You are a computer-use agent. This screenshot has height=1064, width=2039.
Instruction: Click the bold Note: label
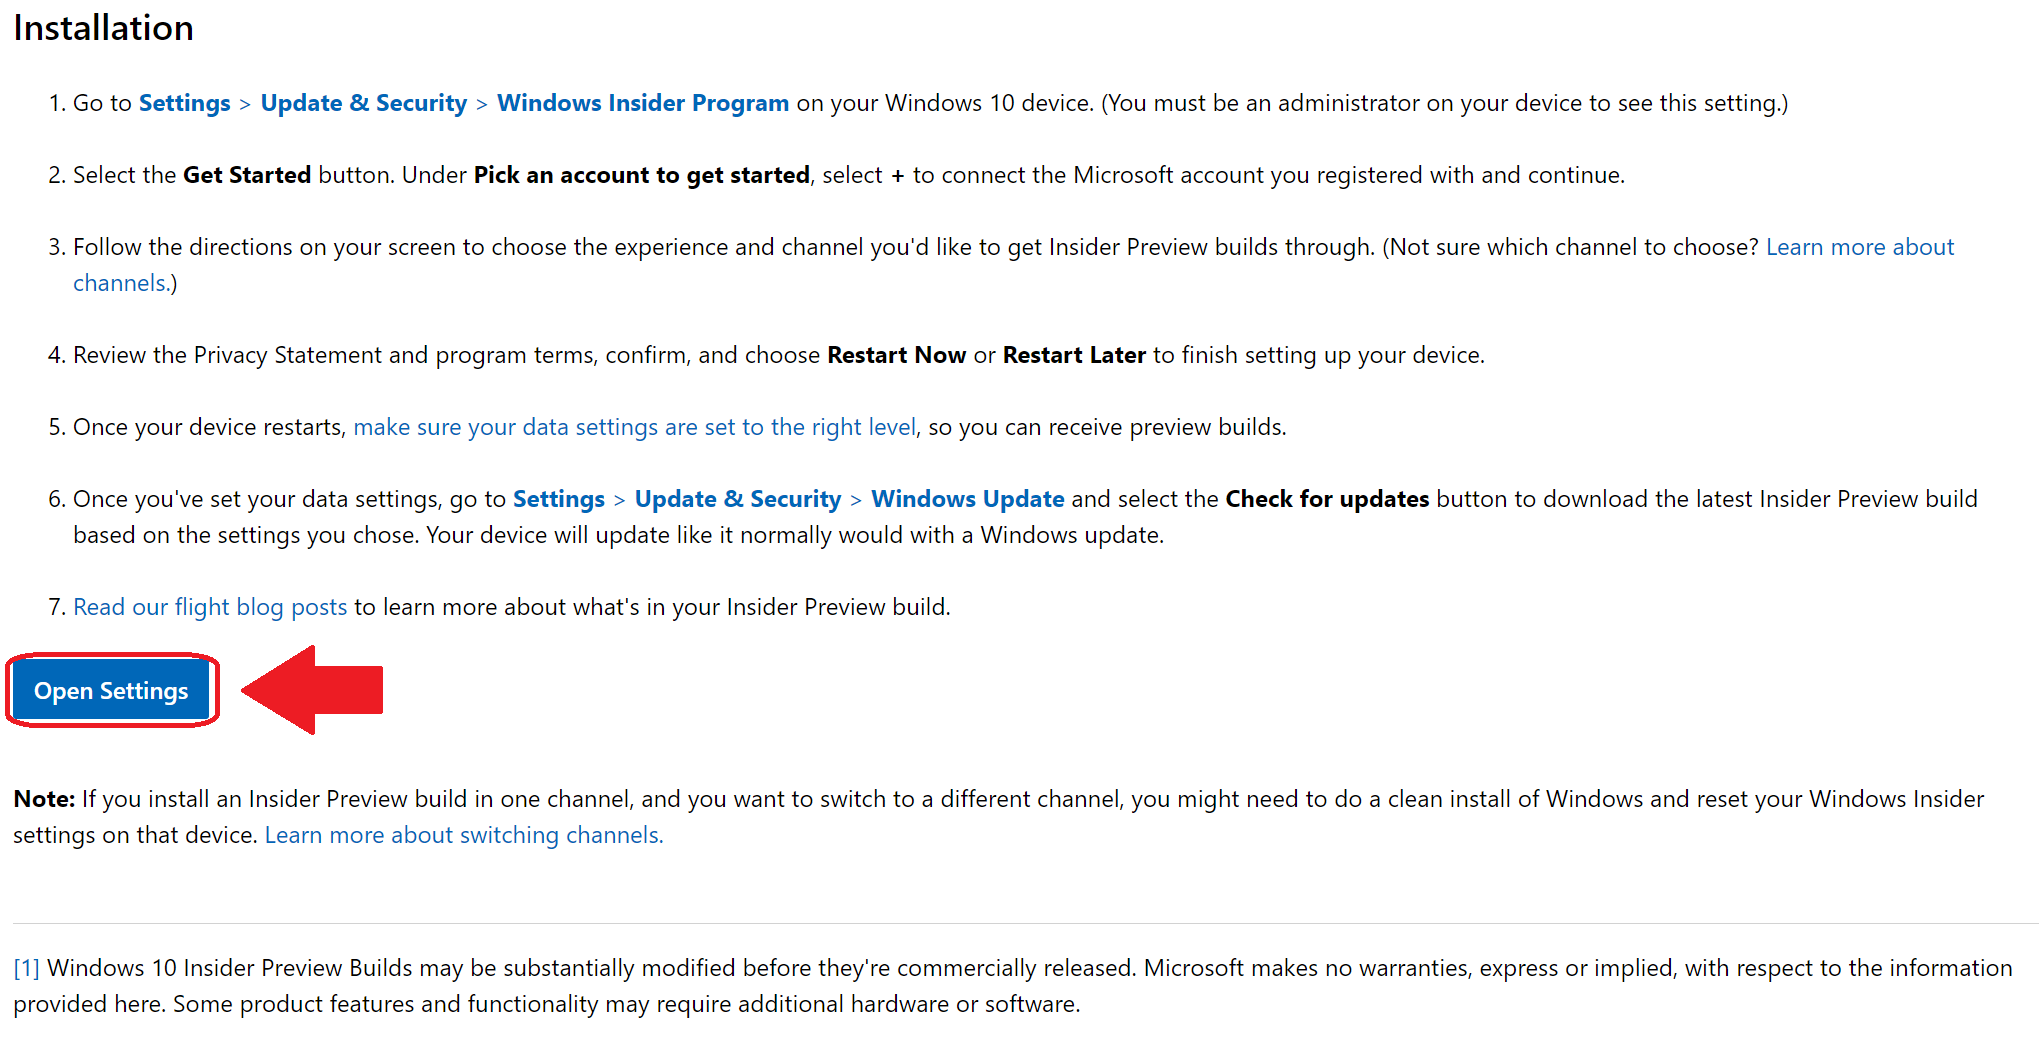click(44, 799)
